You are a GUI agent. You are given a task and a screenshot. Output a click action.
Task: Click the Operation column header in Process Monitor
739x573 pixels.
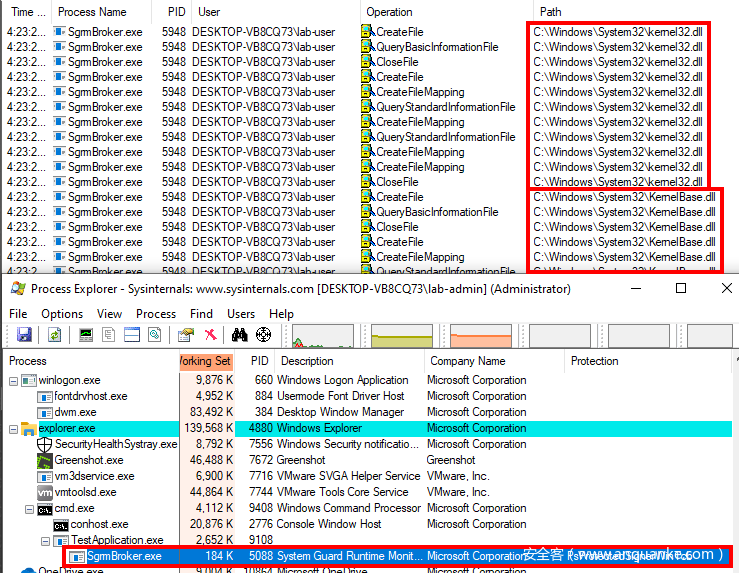446,12
